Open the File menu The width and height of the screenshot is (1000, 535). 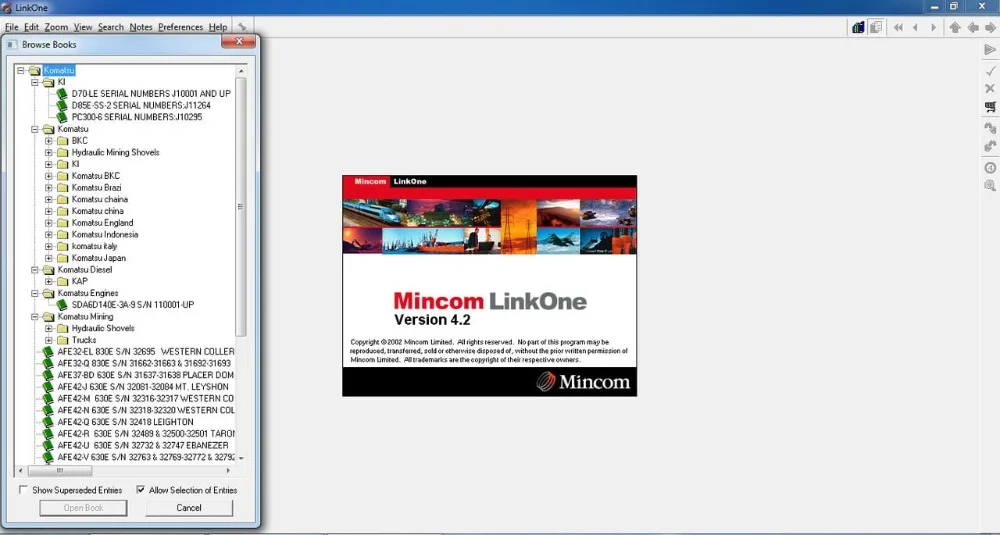tap(11, 27)
